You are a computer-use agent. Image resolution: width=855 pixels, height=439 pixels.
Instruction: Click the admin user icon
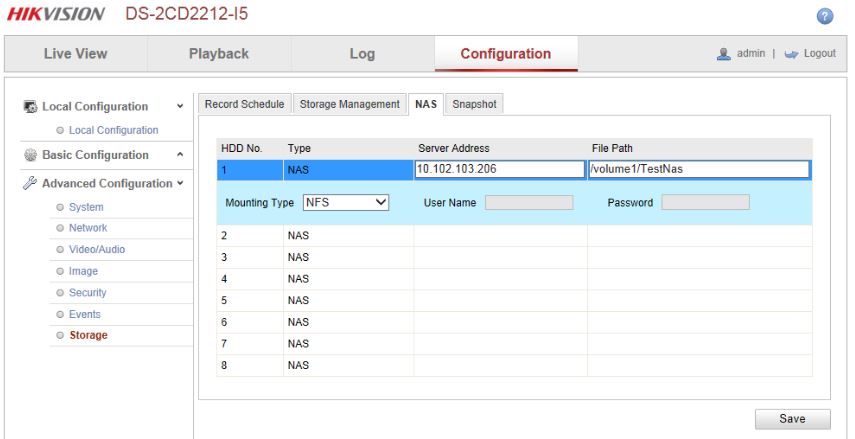(724, 54)
